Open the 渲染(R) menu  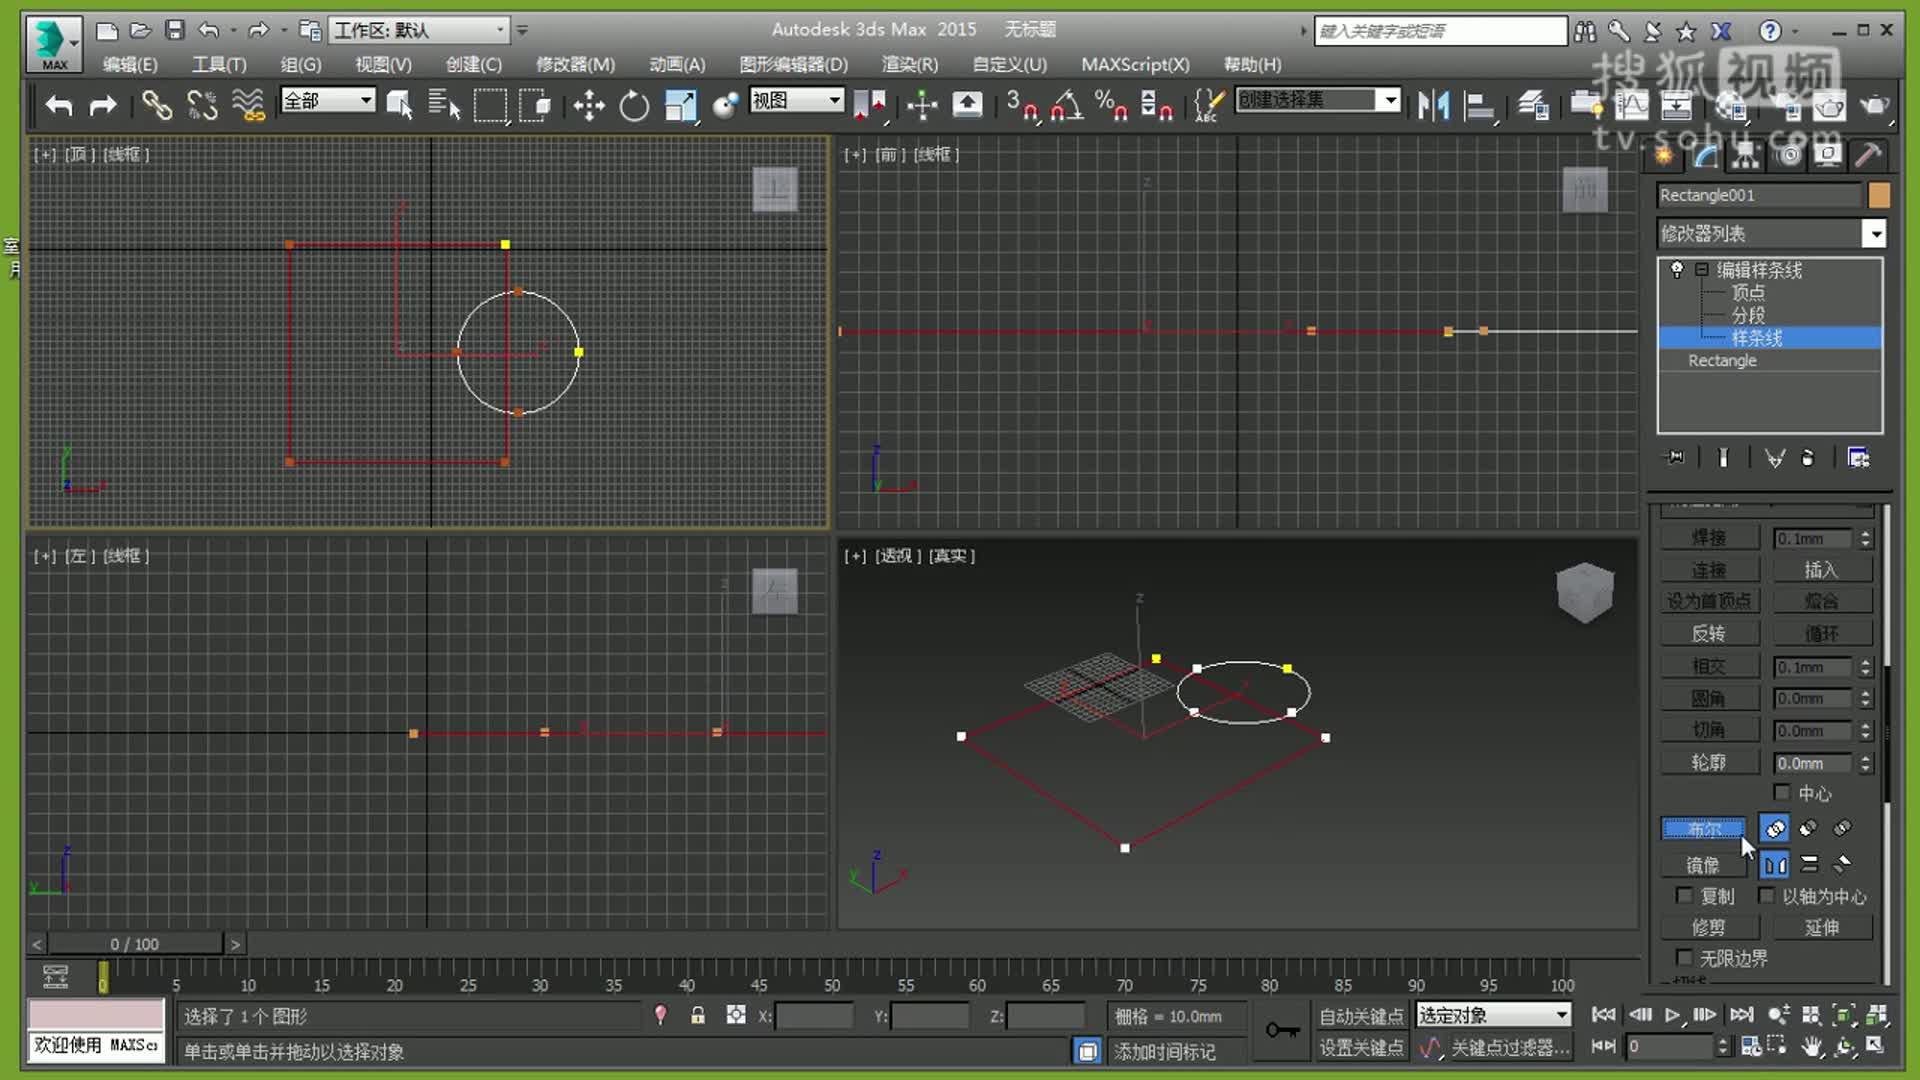click(908, 64)
